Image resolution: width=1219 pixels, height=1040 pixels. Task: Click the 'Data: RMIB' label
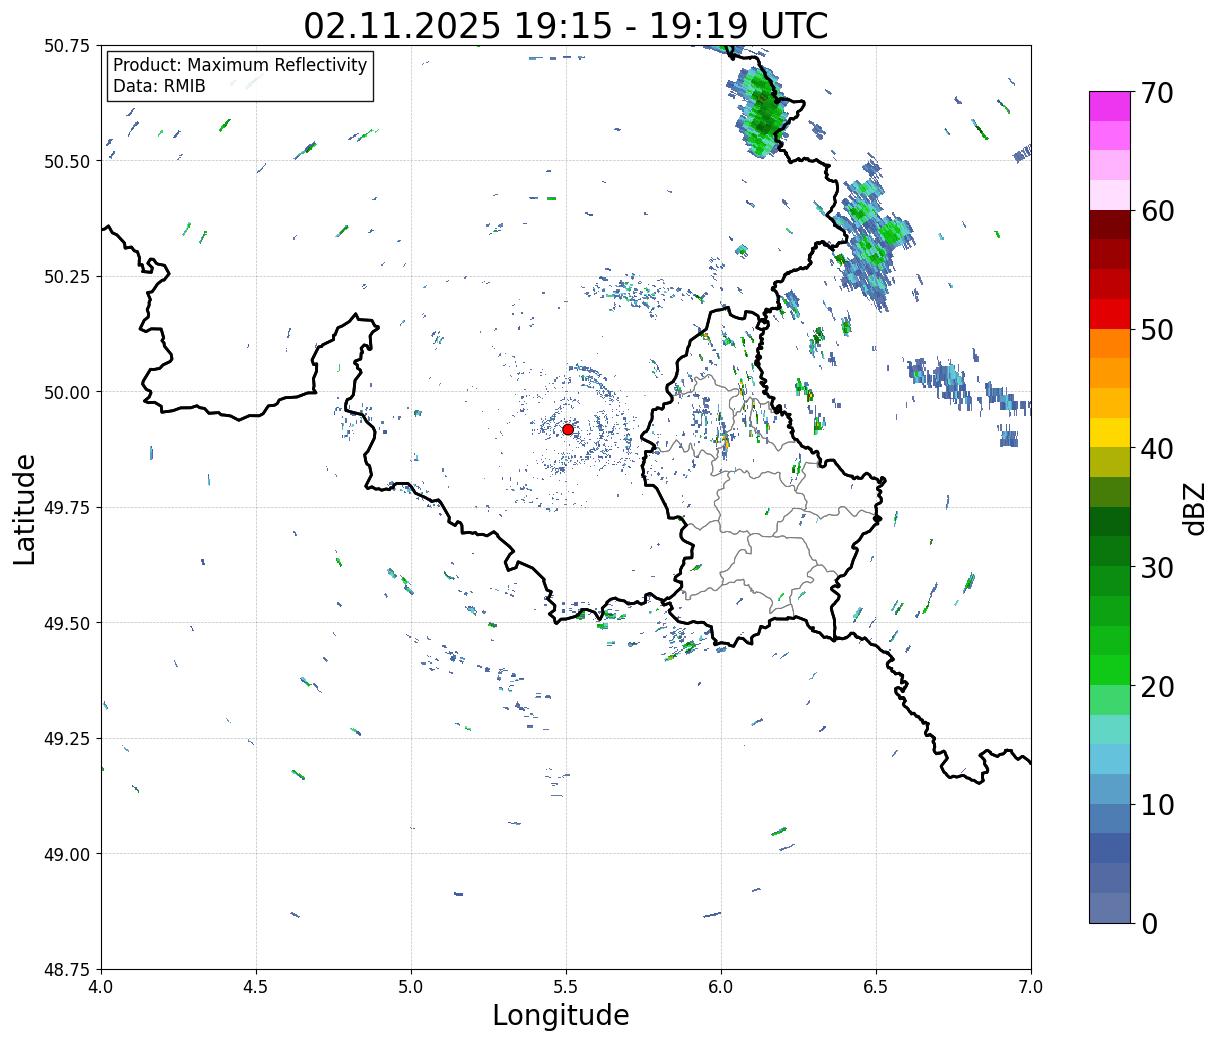click(159, 86)
